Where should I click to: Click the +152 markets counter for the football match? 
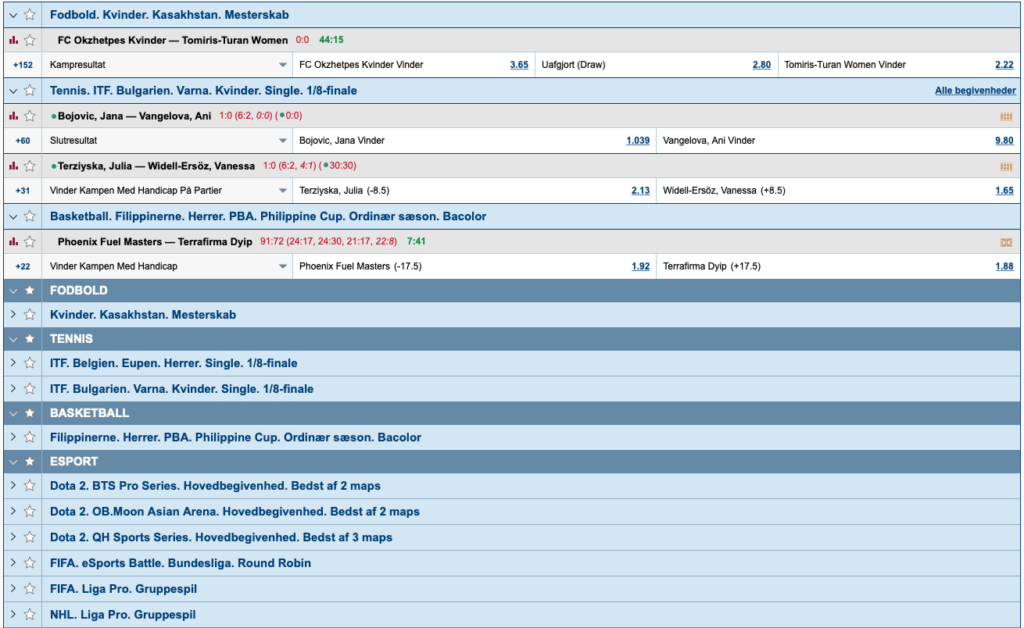point(22,64)
